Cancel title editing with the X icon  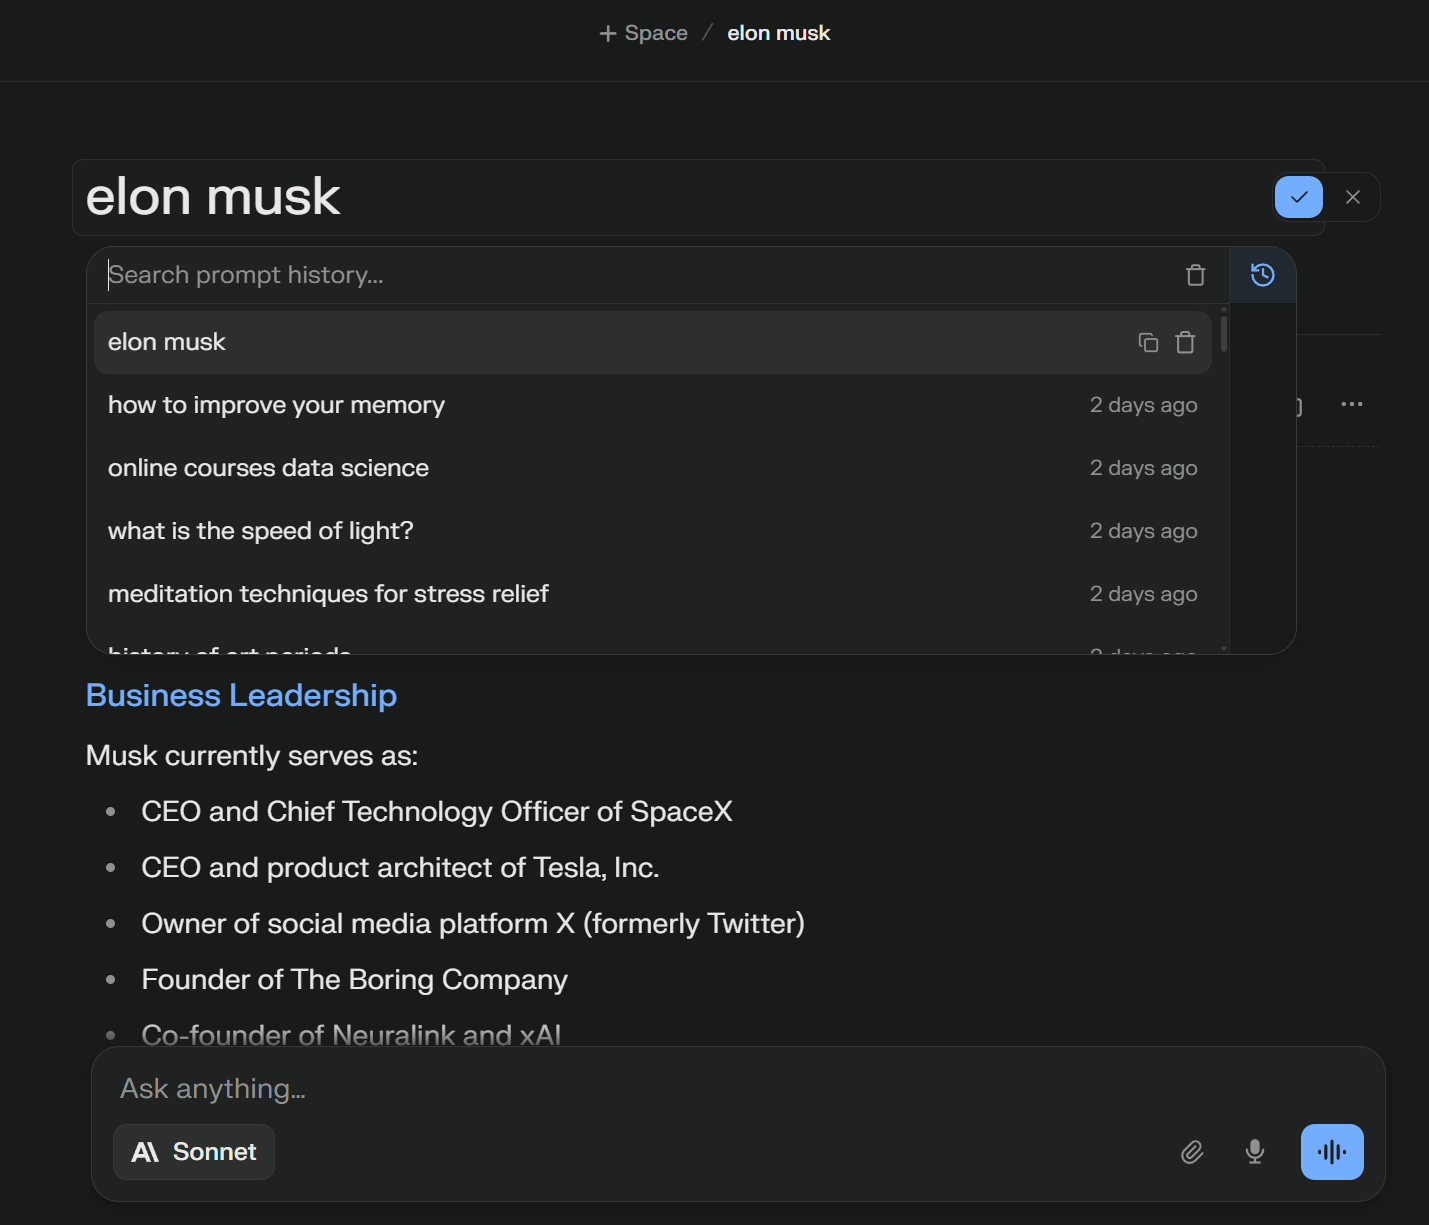1353,197
